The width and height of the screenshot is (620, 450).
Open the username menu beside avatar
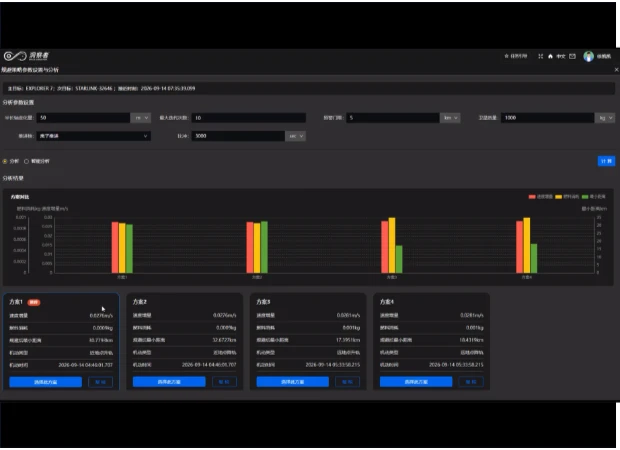point(604,56)
